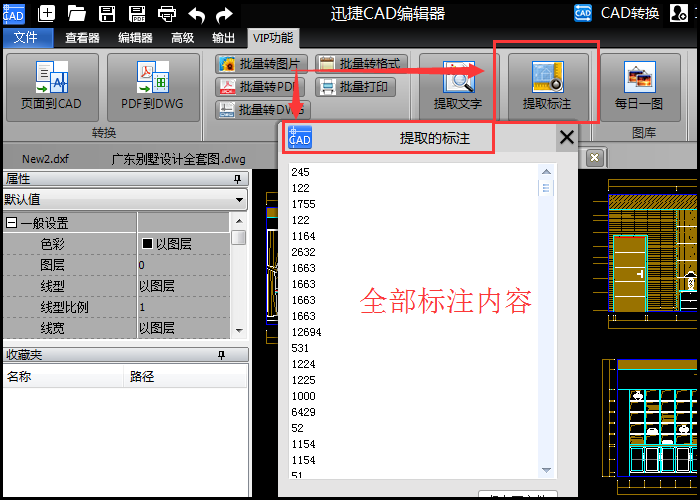Click properties panel scroll up arrow
The height and width of the screenshot is (500, 700).
click(239, 221)
